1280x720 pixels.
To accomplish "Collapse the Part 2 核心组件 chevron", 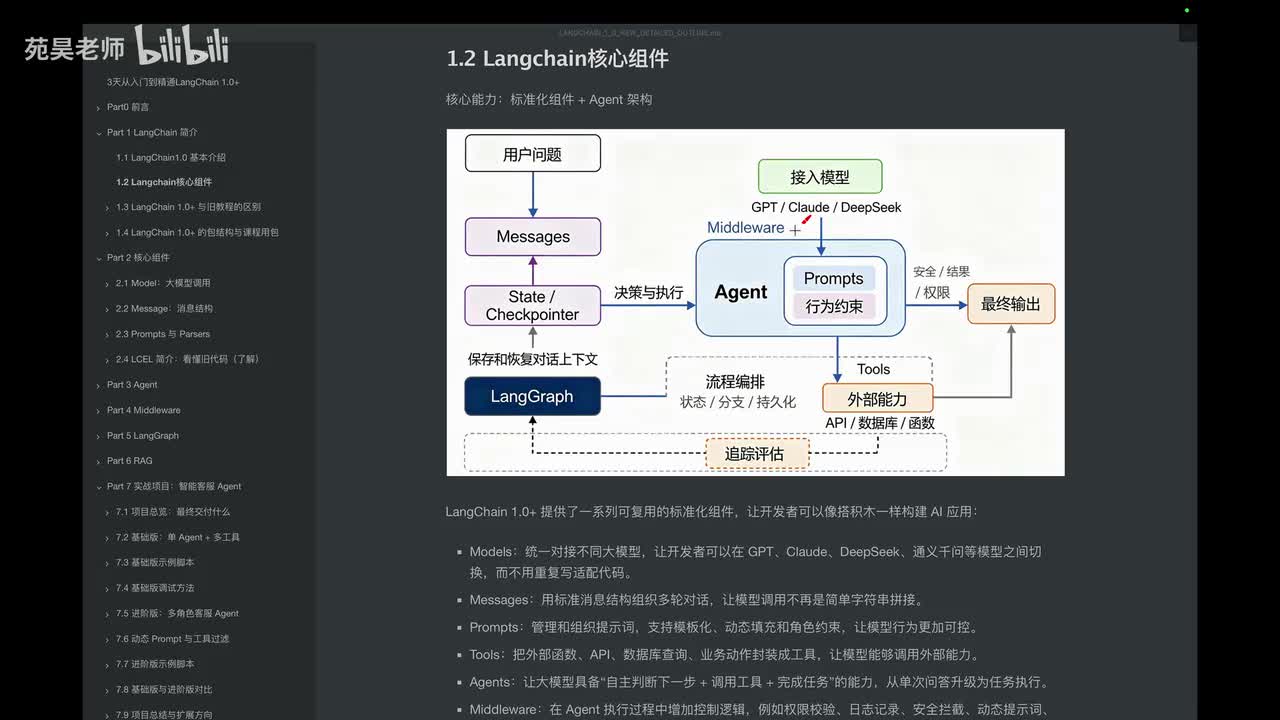I will tap(98, 258).
